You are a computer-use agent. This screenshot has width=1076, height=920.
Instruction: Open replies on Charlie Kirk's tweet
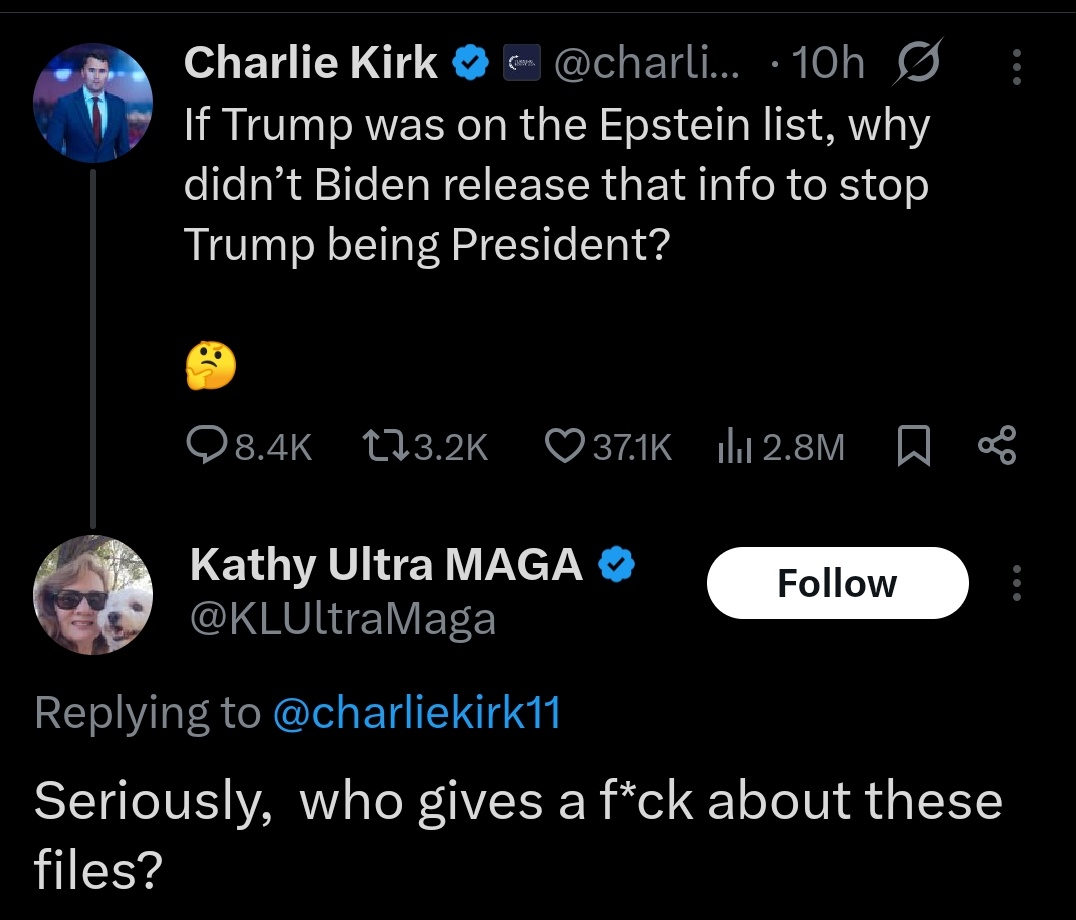click(249, 446)
